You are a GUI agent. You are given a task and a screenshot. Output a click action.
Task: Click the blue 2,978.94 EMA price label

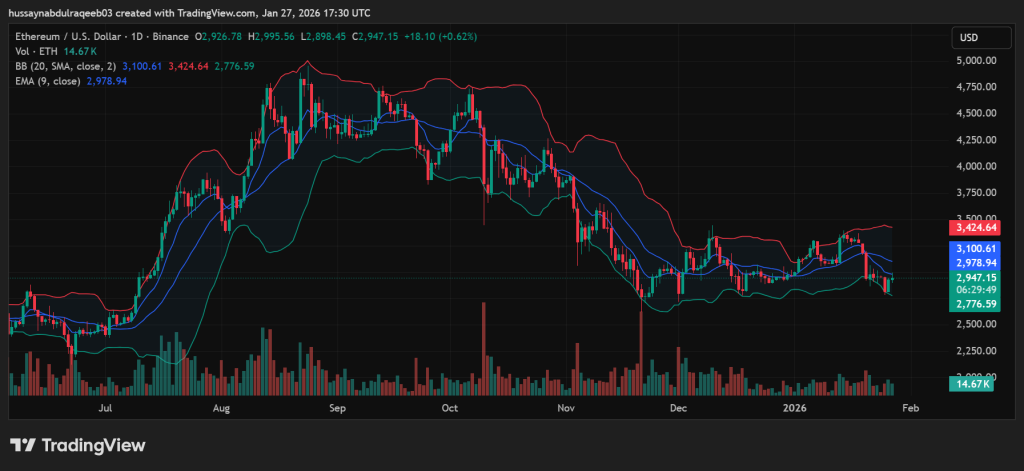(x=974, y=262)
